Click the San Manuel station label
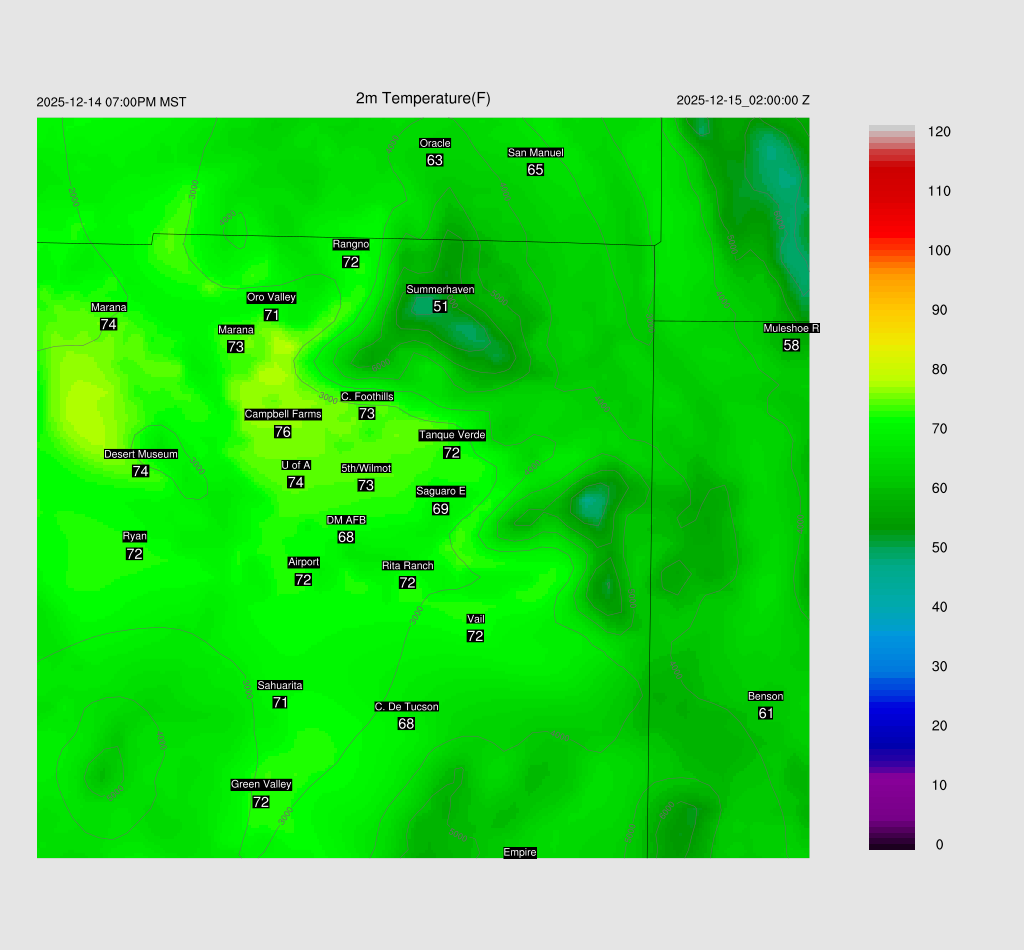This screenshot has width=1024, height=950. [x=535, y=153]
